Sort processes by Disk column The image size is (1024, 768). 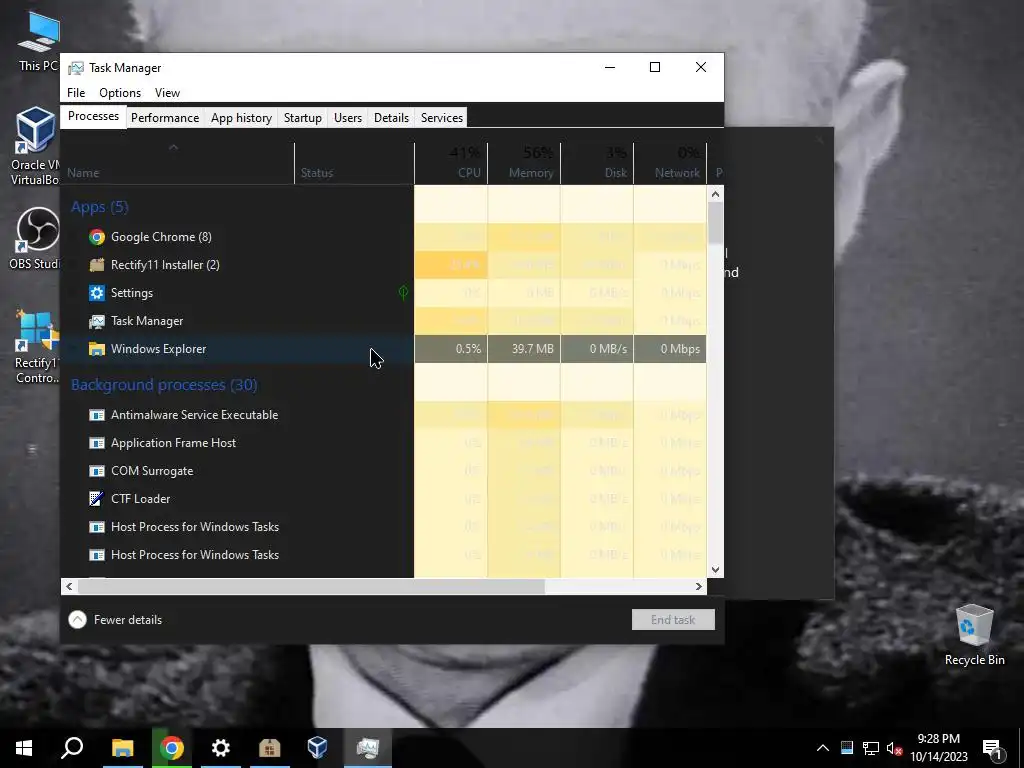(598, 164)
